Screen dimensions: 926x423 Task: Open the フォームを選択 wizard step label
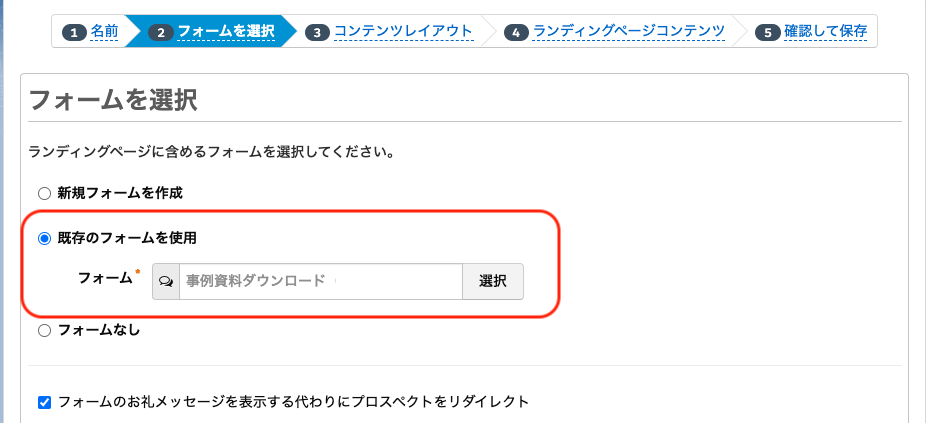pos(226,31)
